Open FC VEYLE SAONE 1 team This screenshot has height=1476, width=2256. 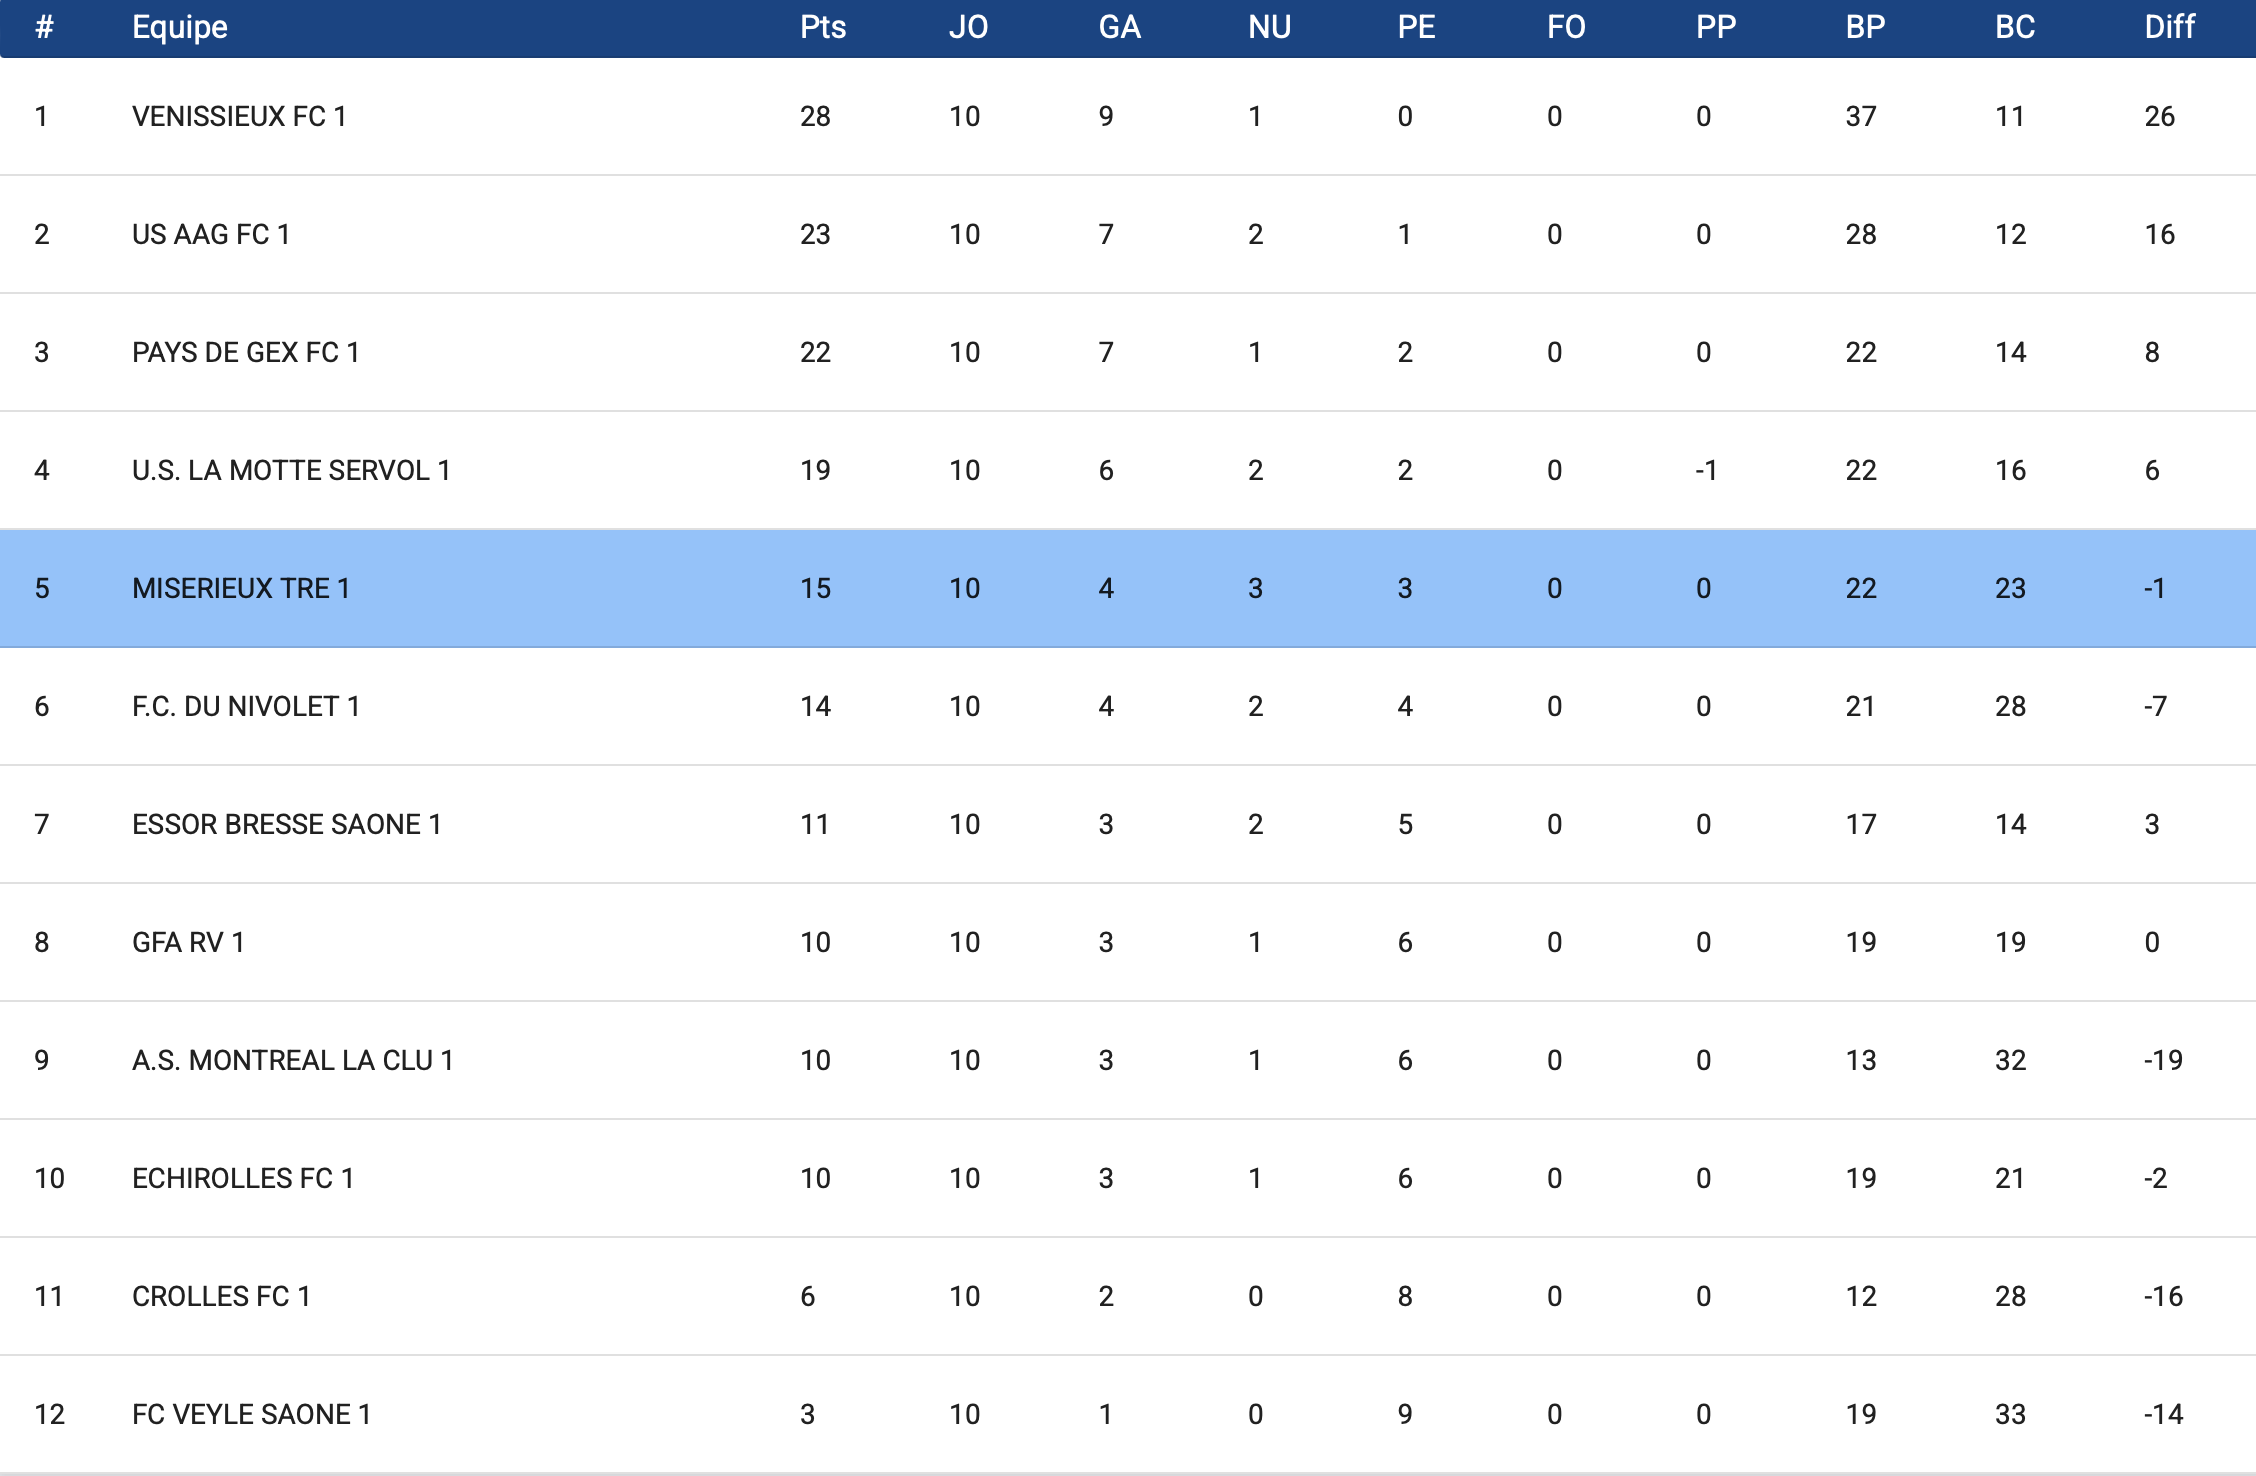[x=251, y=1415]
